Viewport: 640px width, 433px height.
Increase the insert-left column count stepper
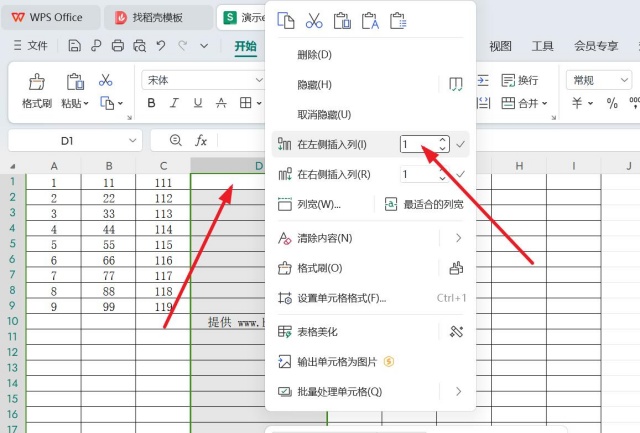443,140
